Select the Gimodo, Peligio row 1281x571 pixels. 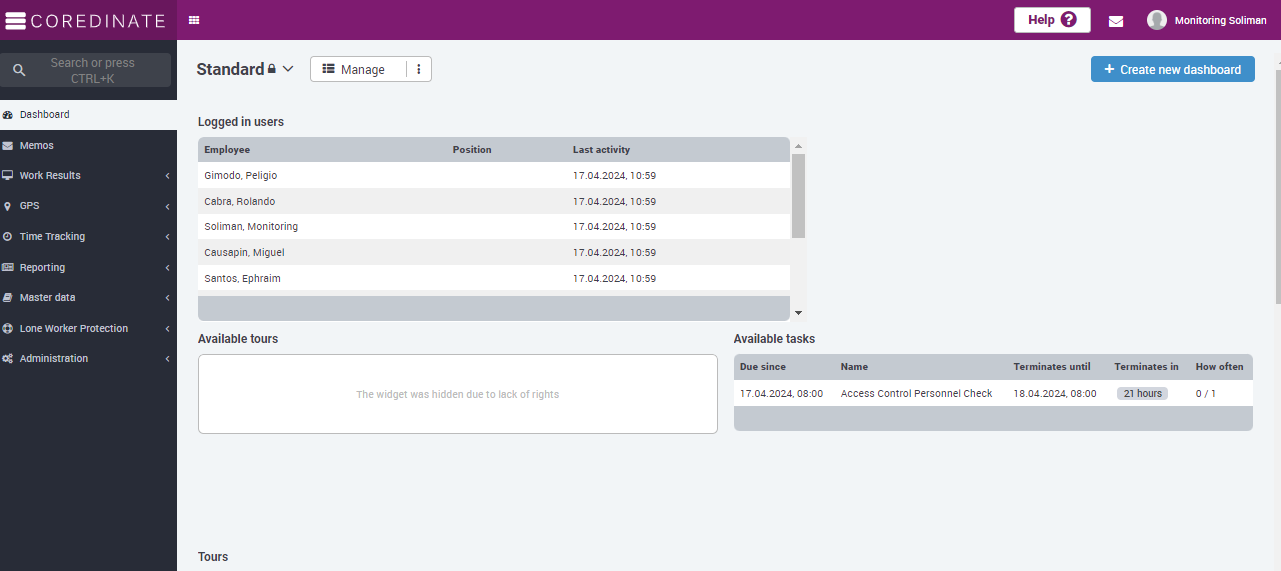pyautogui.click(x=494, y=175)
